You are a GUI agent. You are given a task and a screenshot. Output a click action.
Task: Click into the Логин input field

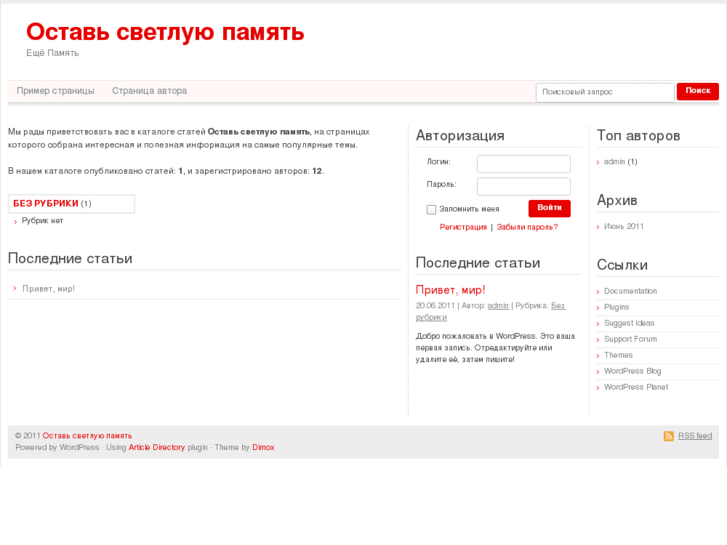click(x=523, y=164)
